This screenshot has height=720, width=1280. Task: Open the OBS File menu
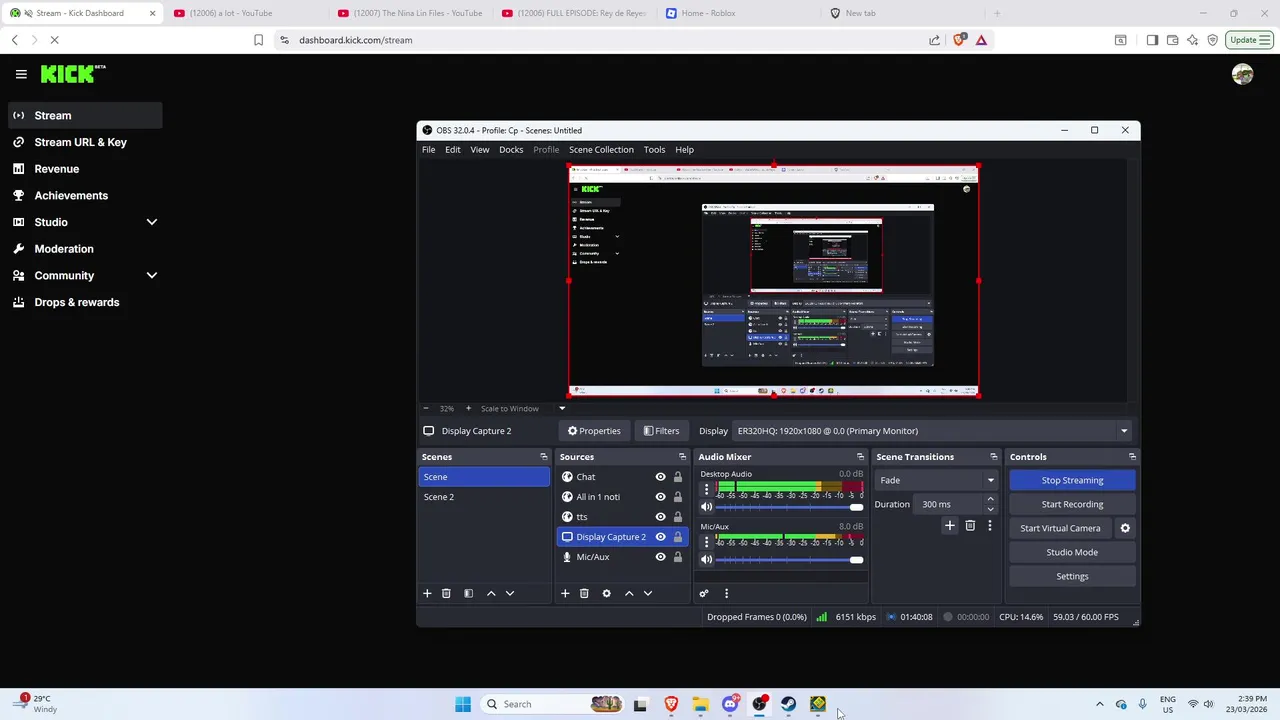428,149
